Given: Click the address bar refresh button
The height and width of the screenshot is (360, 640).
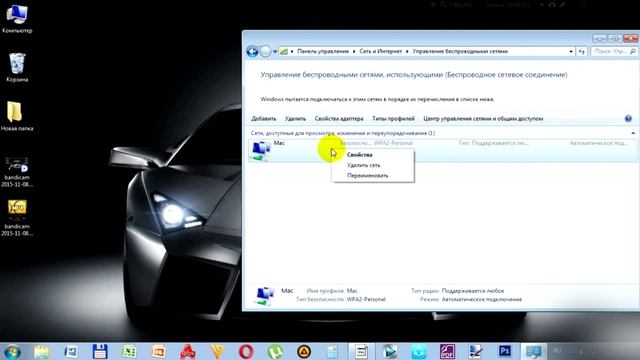Looking at the screenshot, I should pos(582,51).
